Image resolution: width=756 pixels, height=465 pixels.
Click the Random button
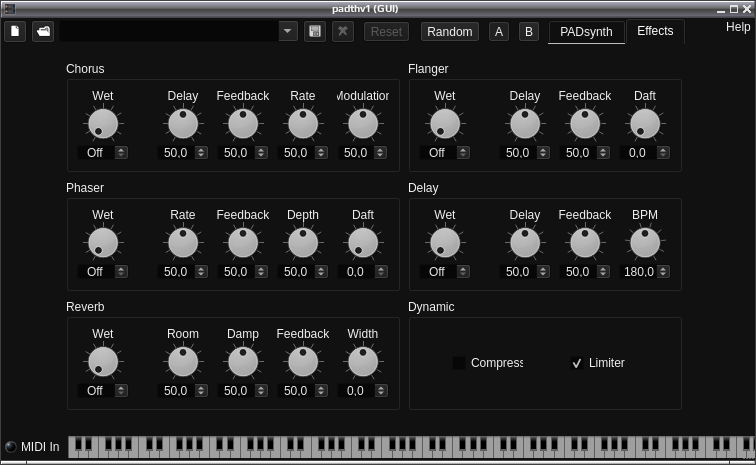(x=450, y=32)
